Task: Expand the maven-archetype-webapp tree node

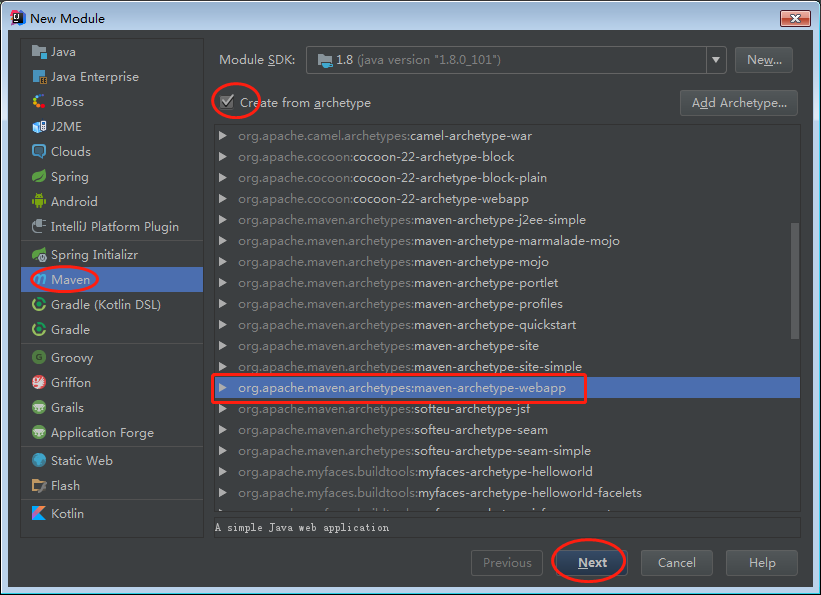Action: [223, 388]
